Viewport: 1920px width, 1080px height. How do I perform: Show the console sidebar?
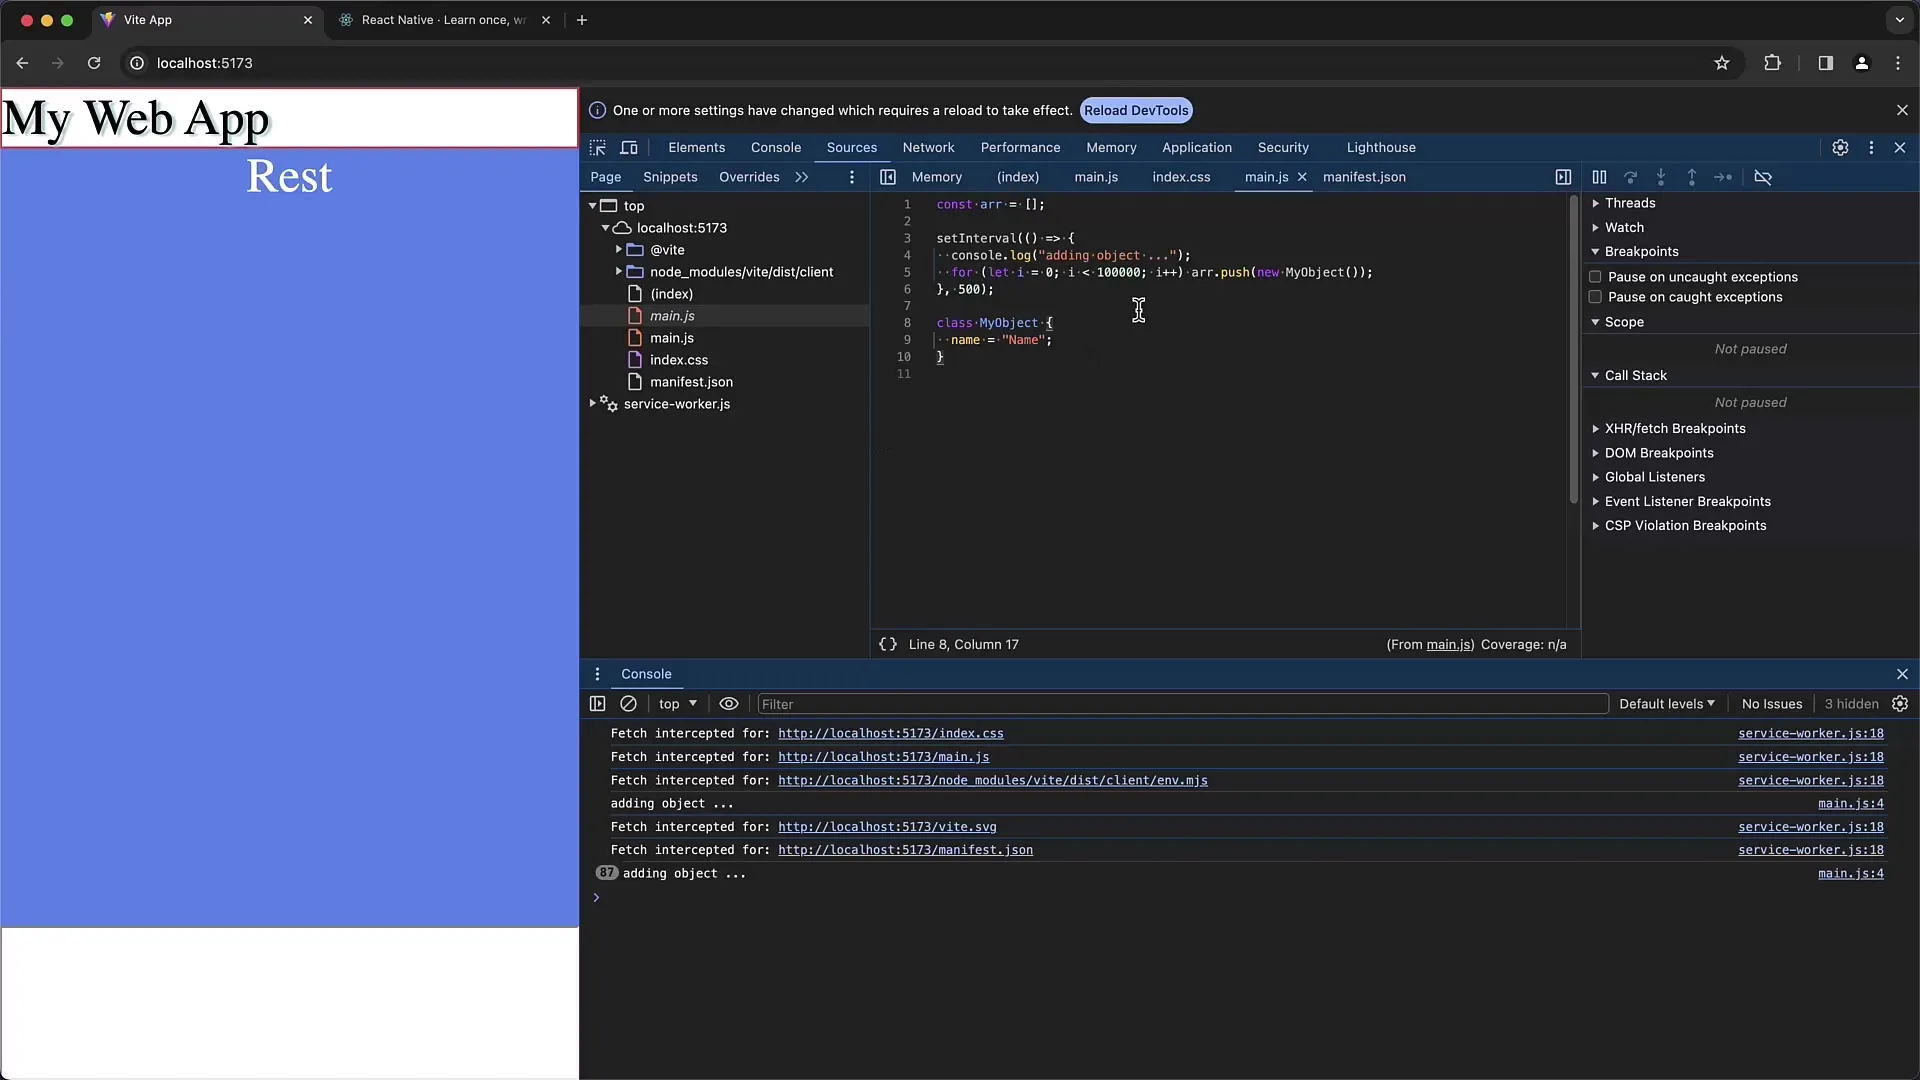pos(597,704)
